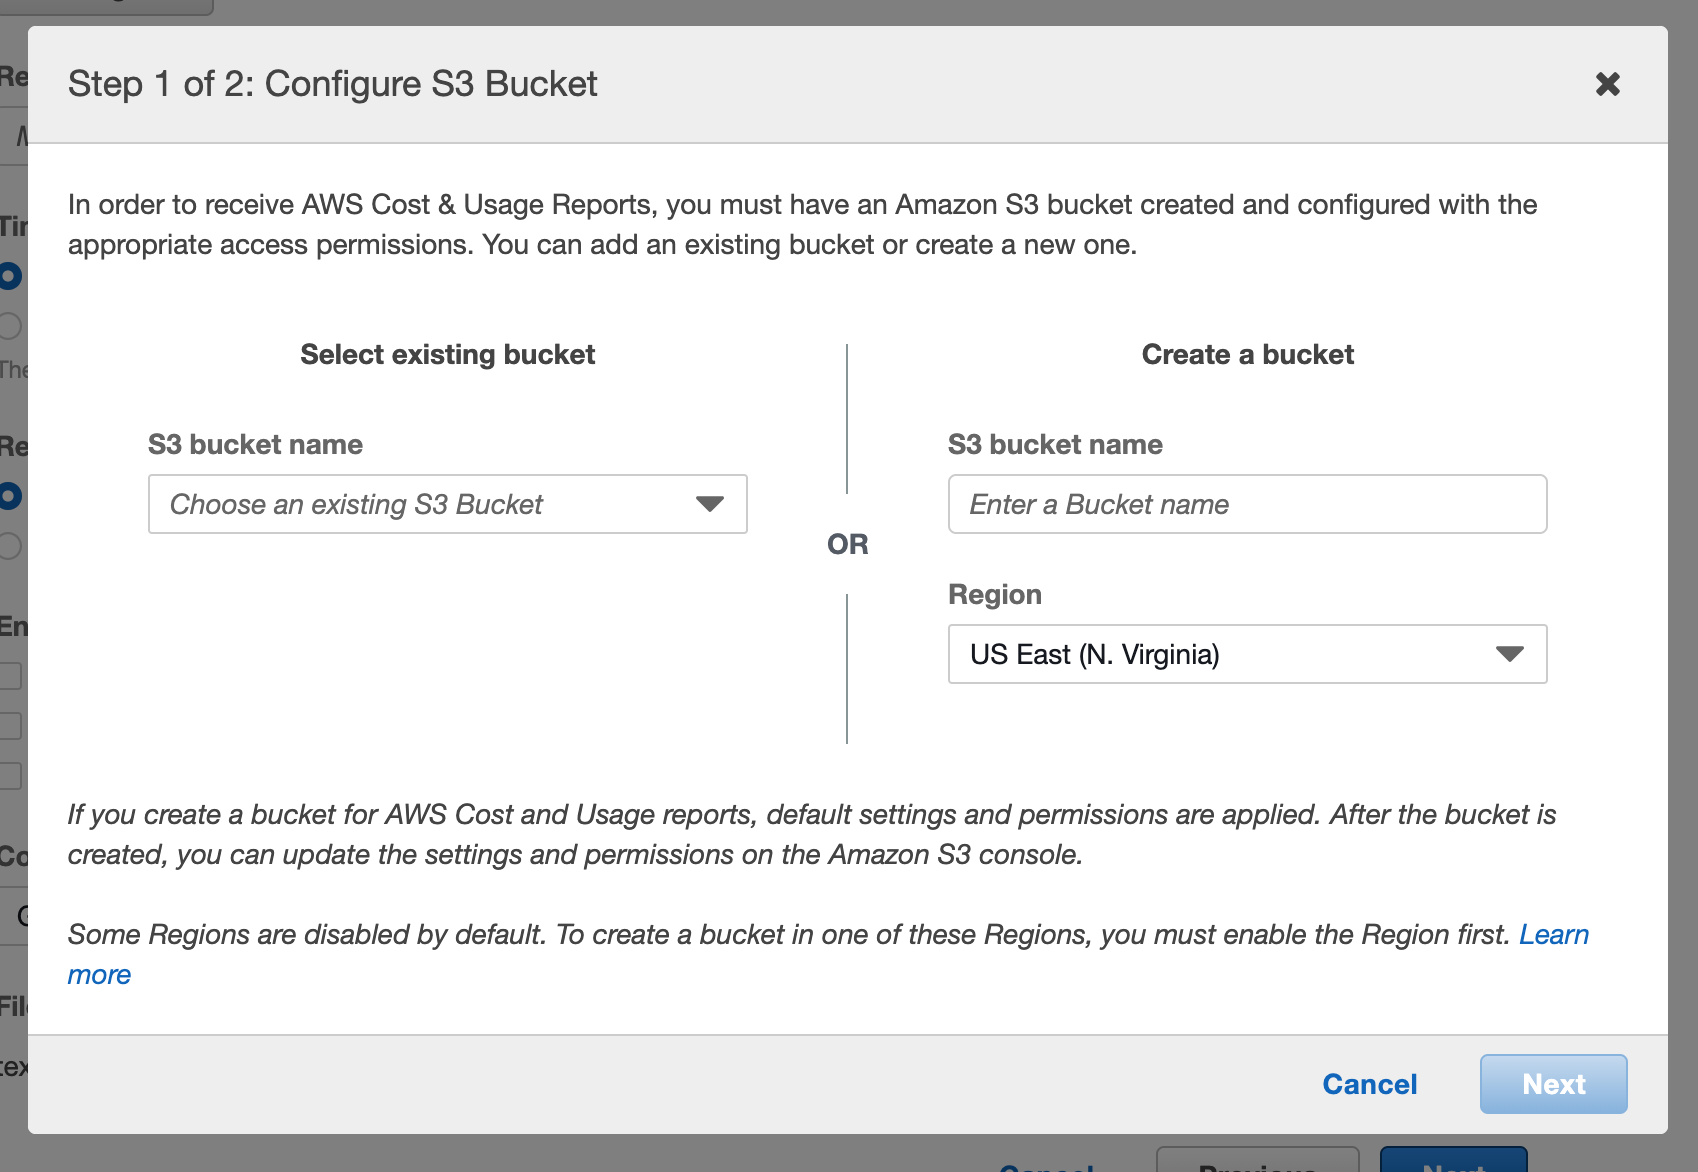This screenshot has height=1172, width=1698.
Task: Select the filled radio button under second section
Action: tap(8, 495)
